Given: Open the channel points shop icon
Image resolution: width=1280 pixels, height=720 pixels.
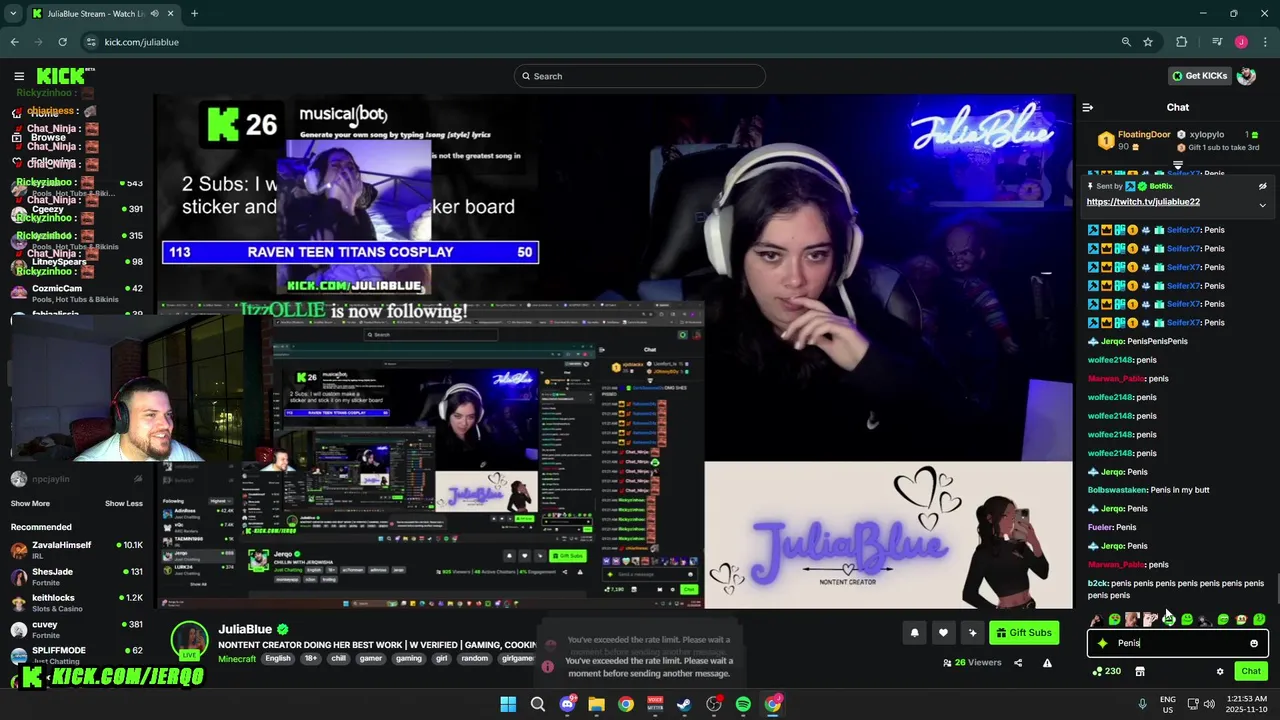Looking at the screenshot, I should (1140, 671).
